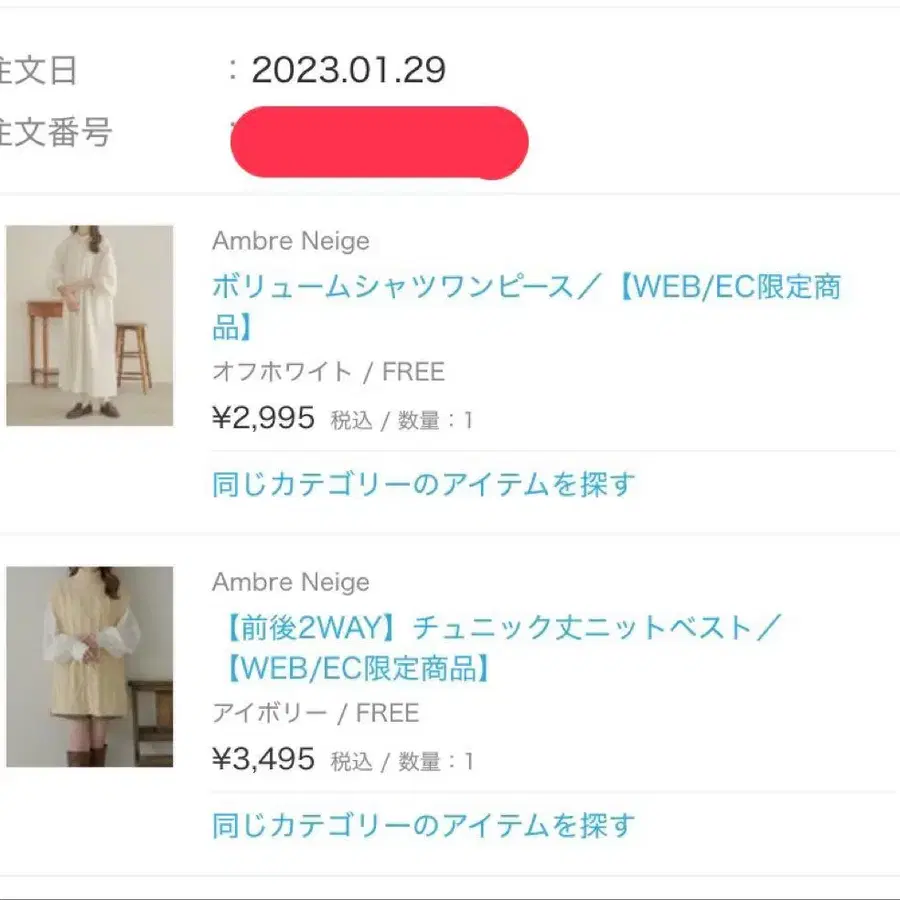Click the Ambre Neige brand above the shirt dress
900x900 pixels.
tap(291, 241)
